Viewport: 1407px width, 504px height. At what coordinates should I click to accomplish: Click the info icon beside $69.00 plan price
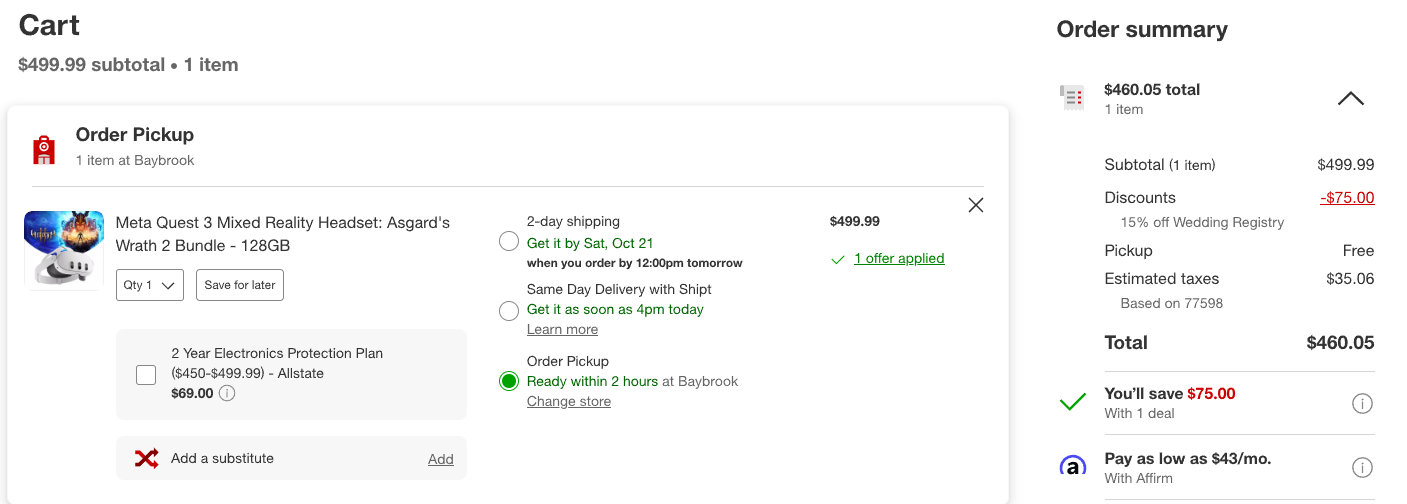pyautogui.click(x=227, y=393)
